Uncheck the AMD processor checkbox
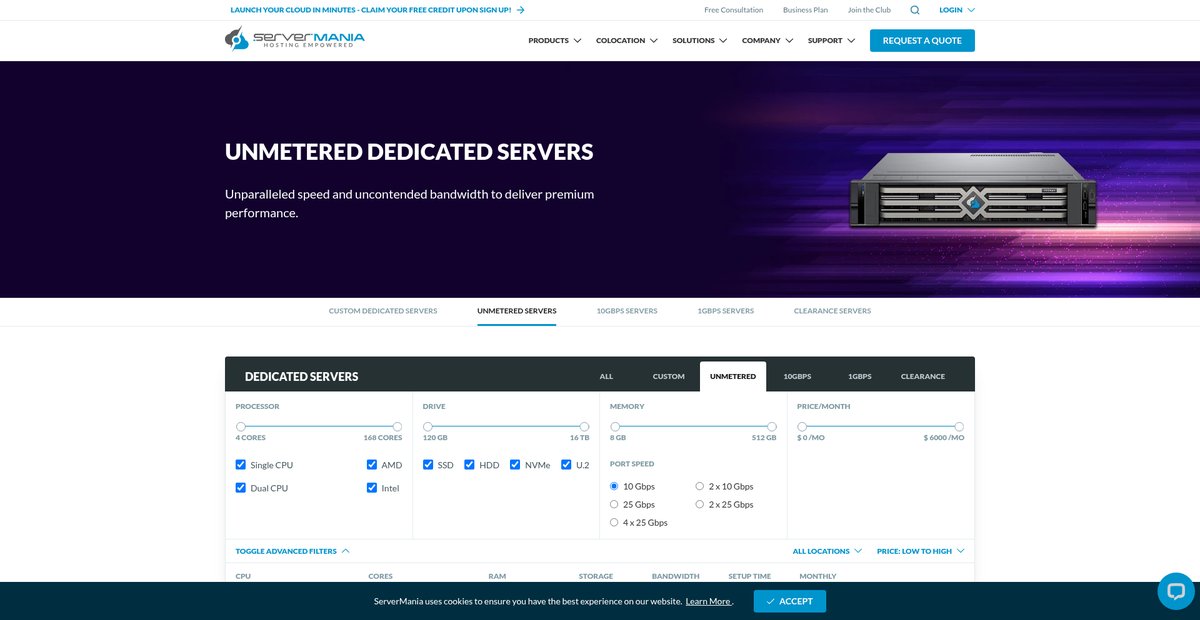 point(372,465)
